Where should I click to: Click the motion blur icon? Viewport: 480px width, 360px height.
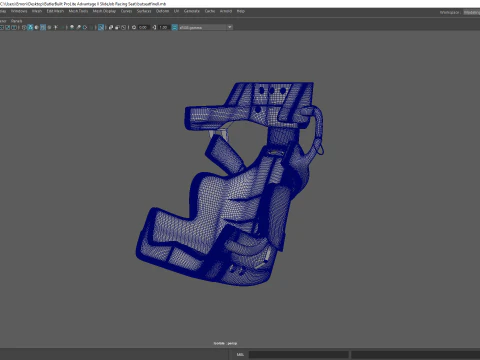click(x=78, y=27)
